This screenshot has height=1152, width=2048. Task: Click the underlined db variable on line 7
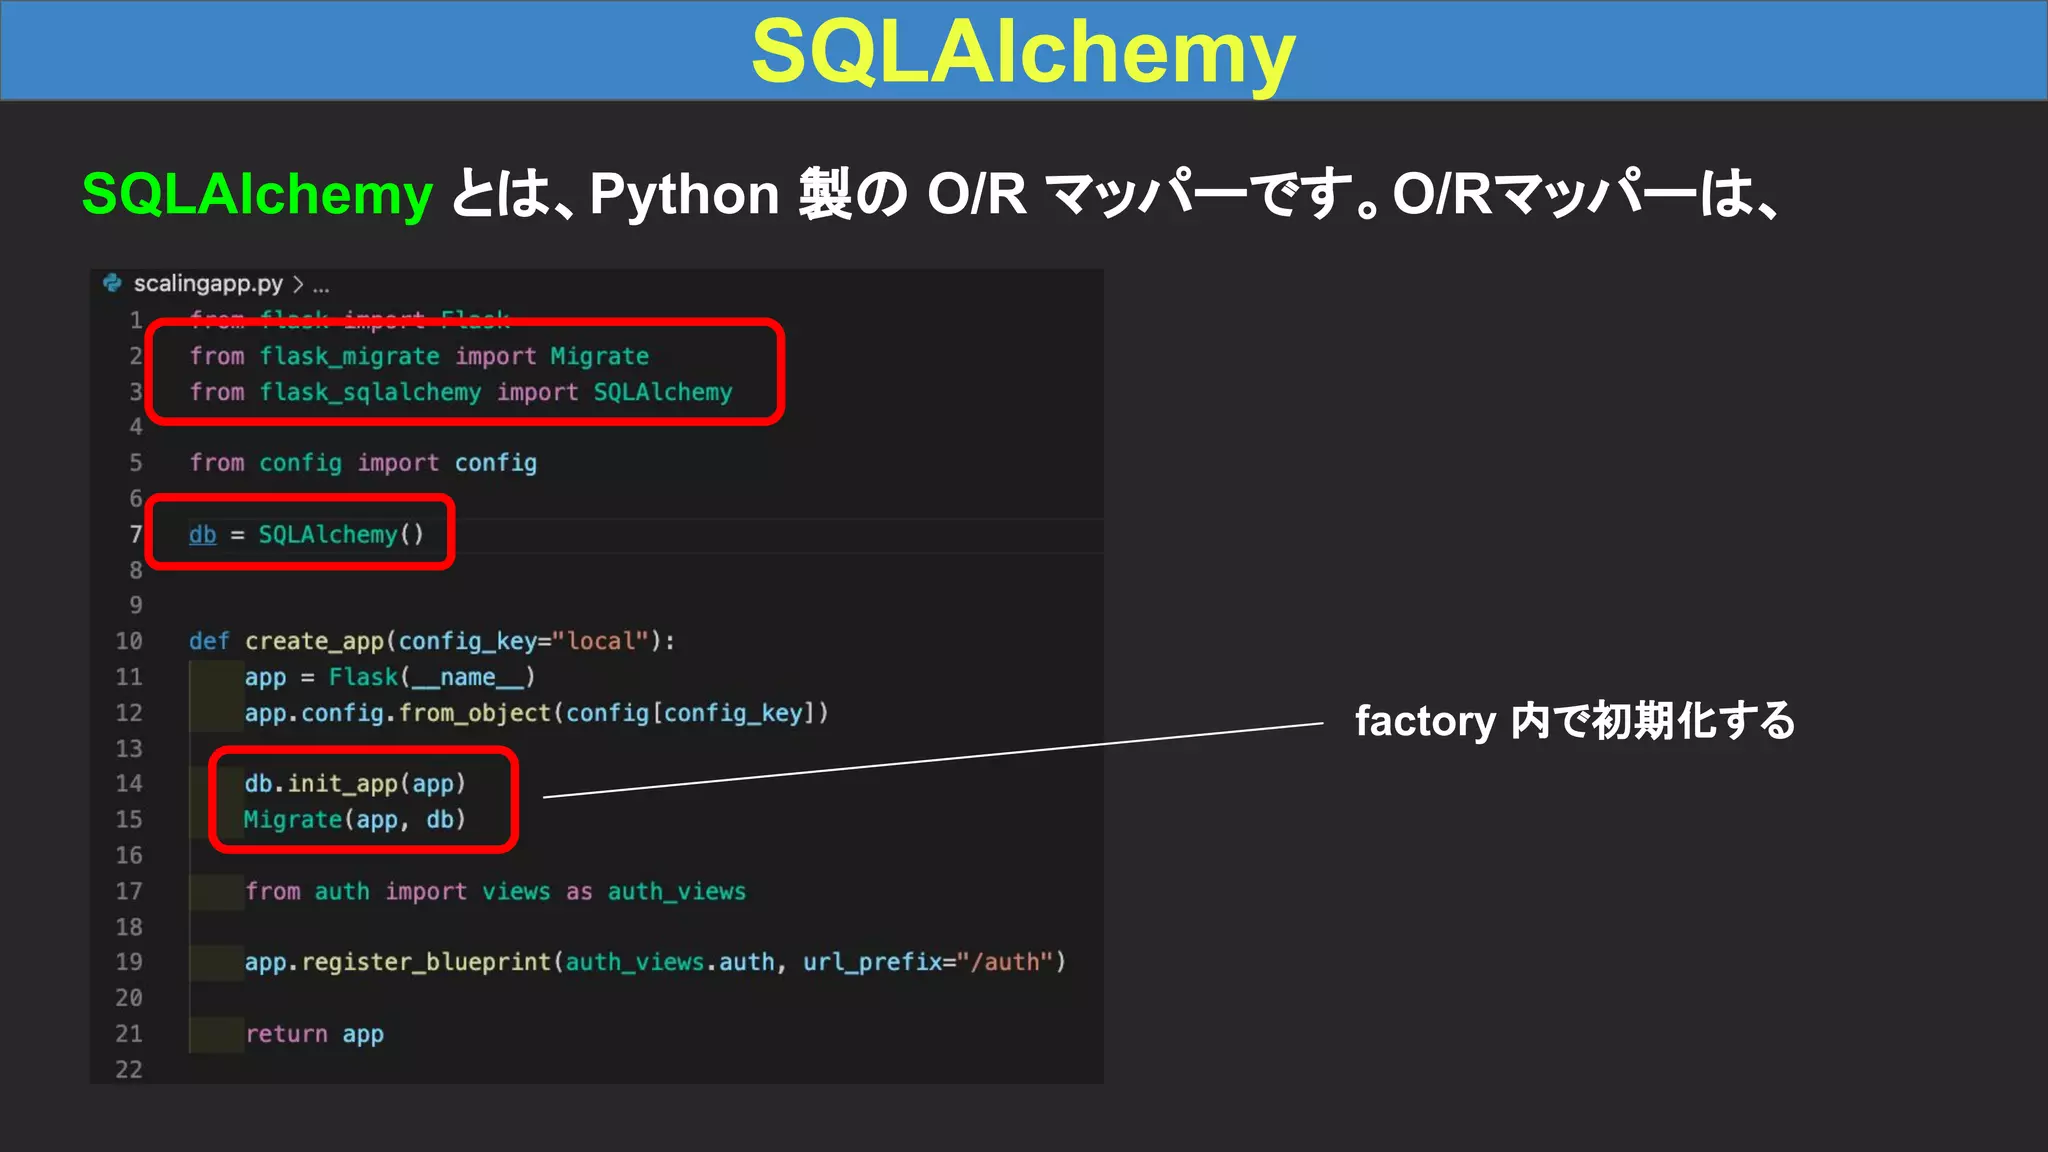click(x=203, y=535)
